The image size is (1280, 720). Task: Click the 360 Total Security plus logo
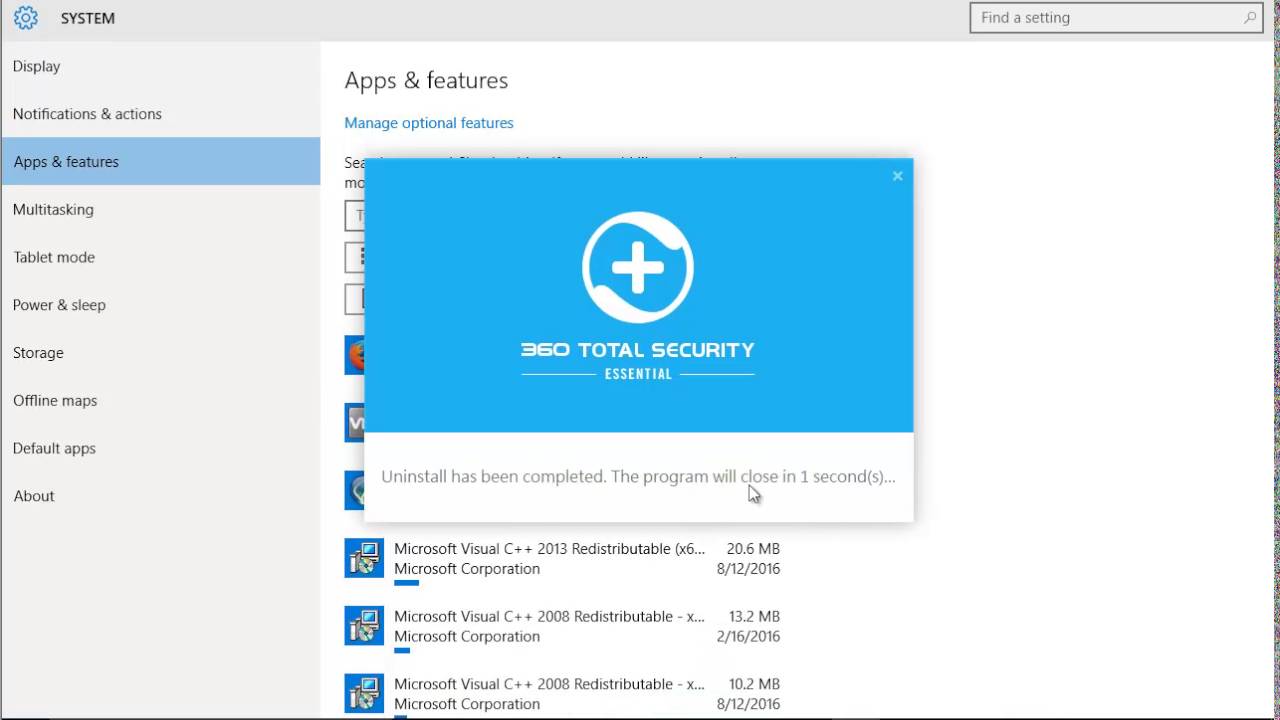pos(638,267)
